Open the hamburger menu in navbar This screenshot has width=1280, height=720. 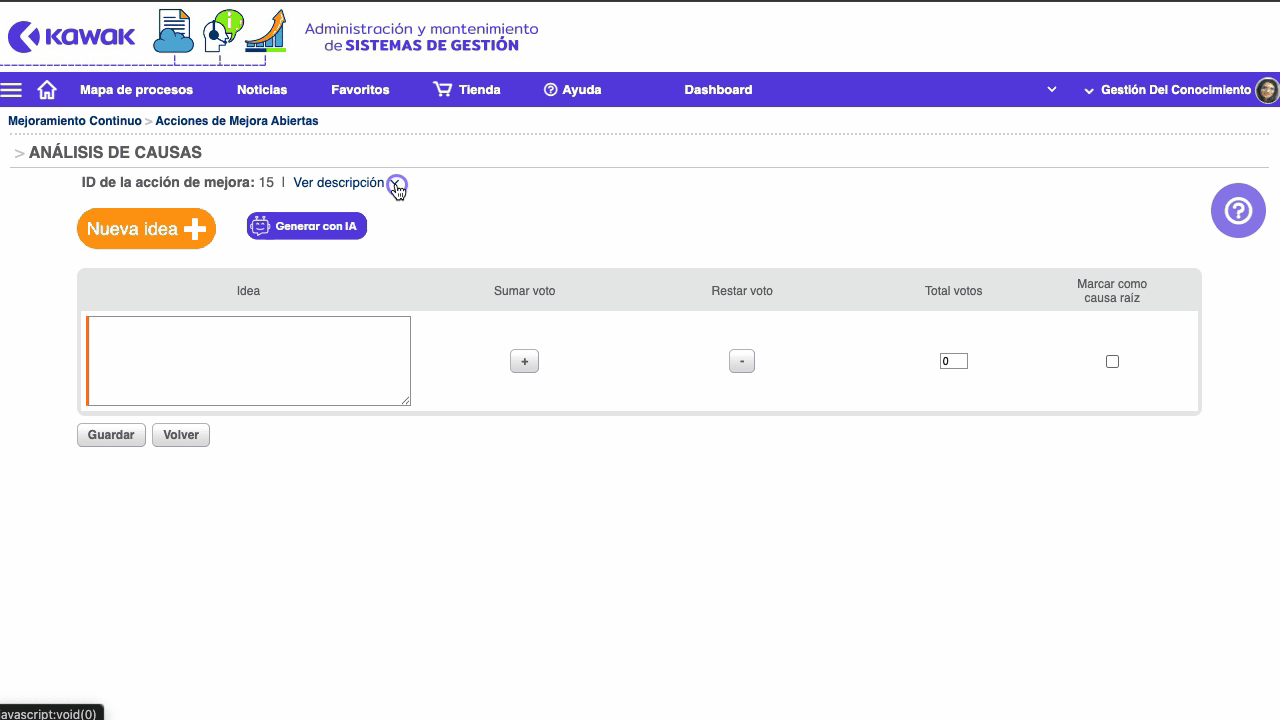12,90
